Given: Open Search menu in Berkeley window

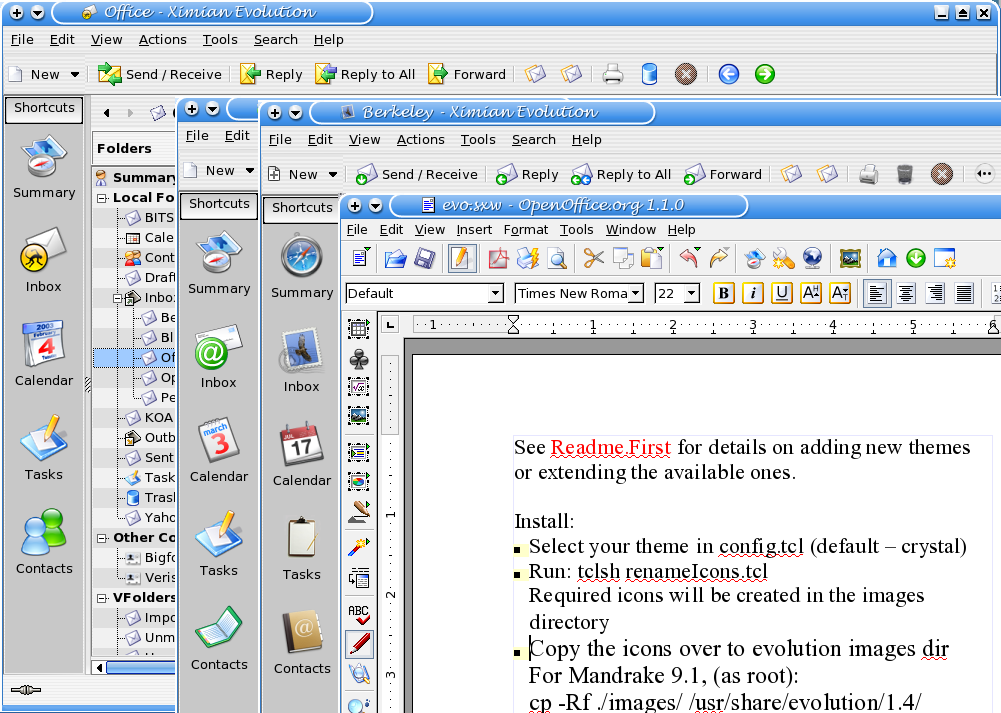Looking at the screenshot, I should pyautogui.click(x=534, y=140).
